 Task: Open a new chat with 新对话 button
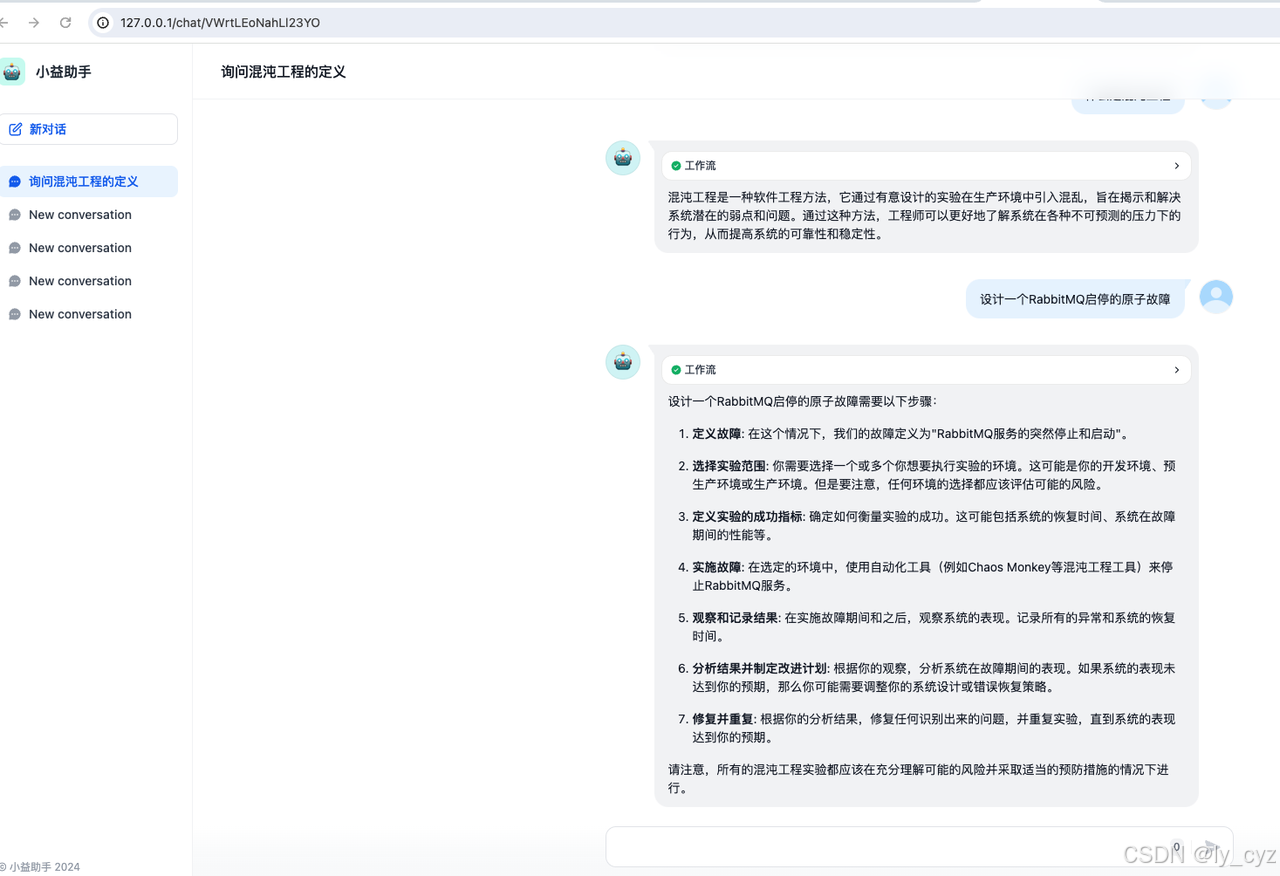point(89,128)
